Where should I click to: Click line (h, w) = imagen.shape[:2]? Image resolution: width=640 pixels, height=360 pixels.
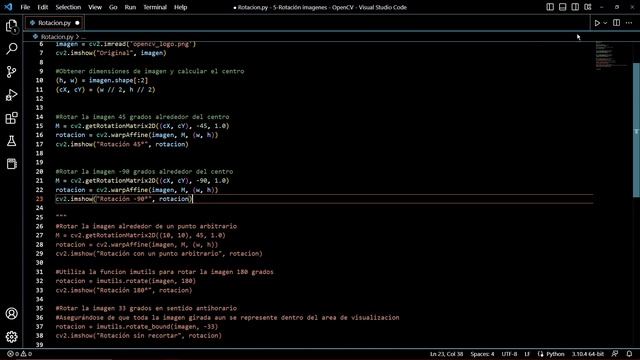pos(102,80)
